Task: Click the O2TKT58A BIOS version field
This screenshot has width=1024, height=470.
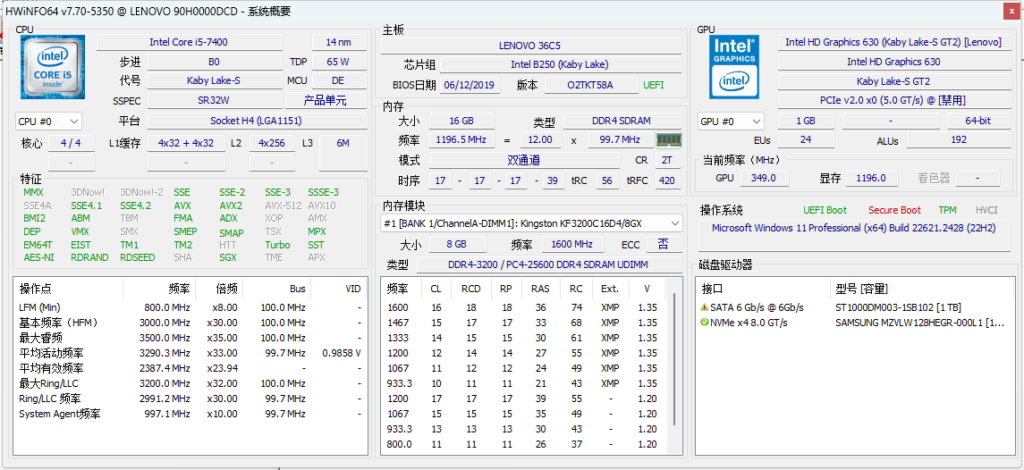Action: (592, 85)
